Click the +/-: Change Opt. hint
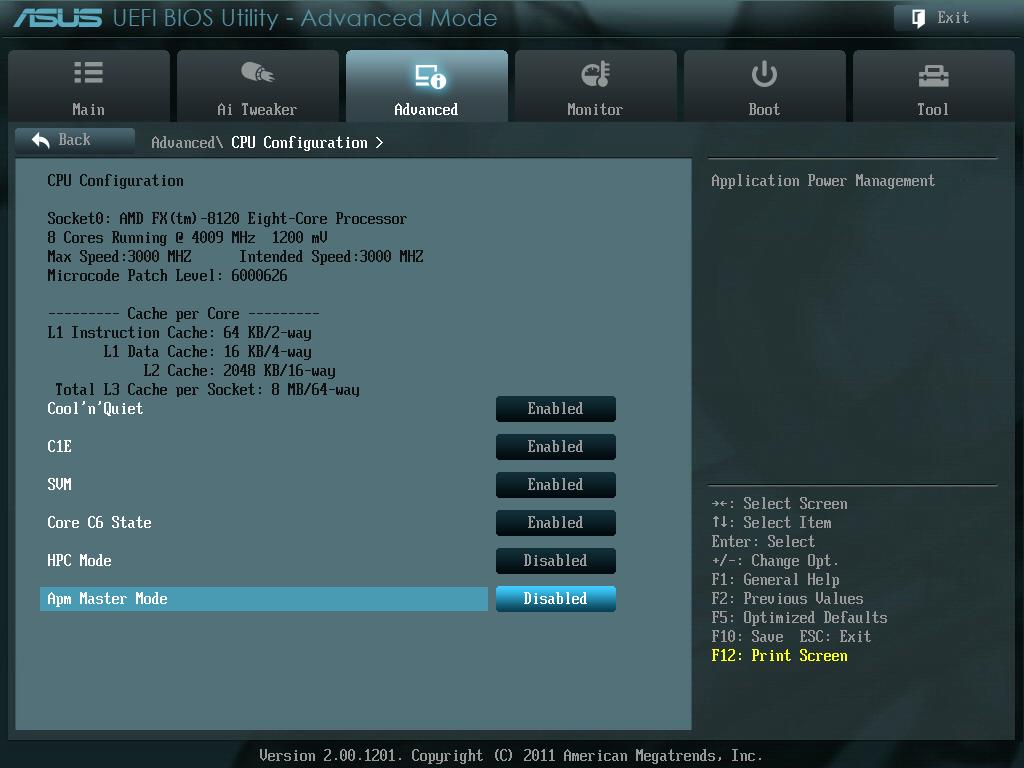This screenshot has width=1024, height=768. [x=775, y=560]
